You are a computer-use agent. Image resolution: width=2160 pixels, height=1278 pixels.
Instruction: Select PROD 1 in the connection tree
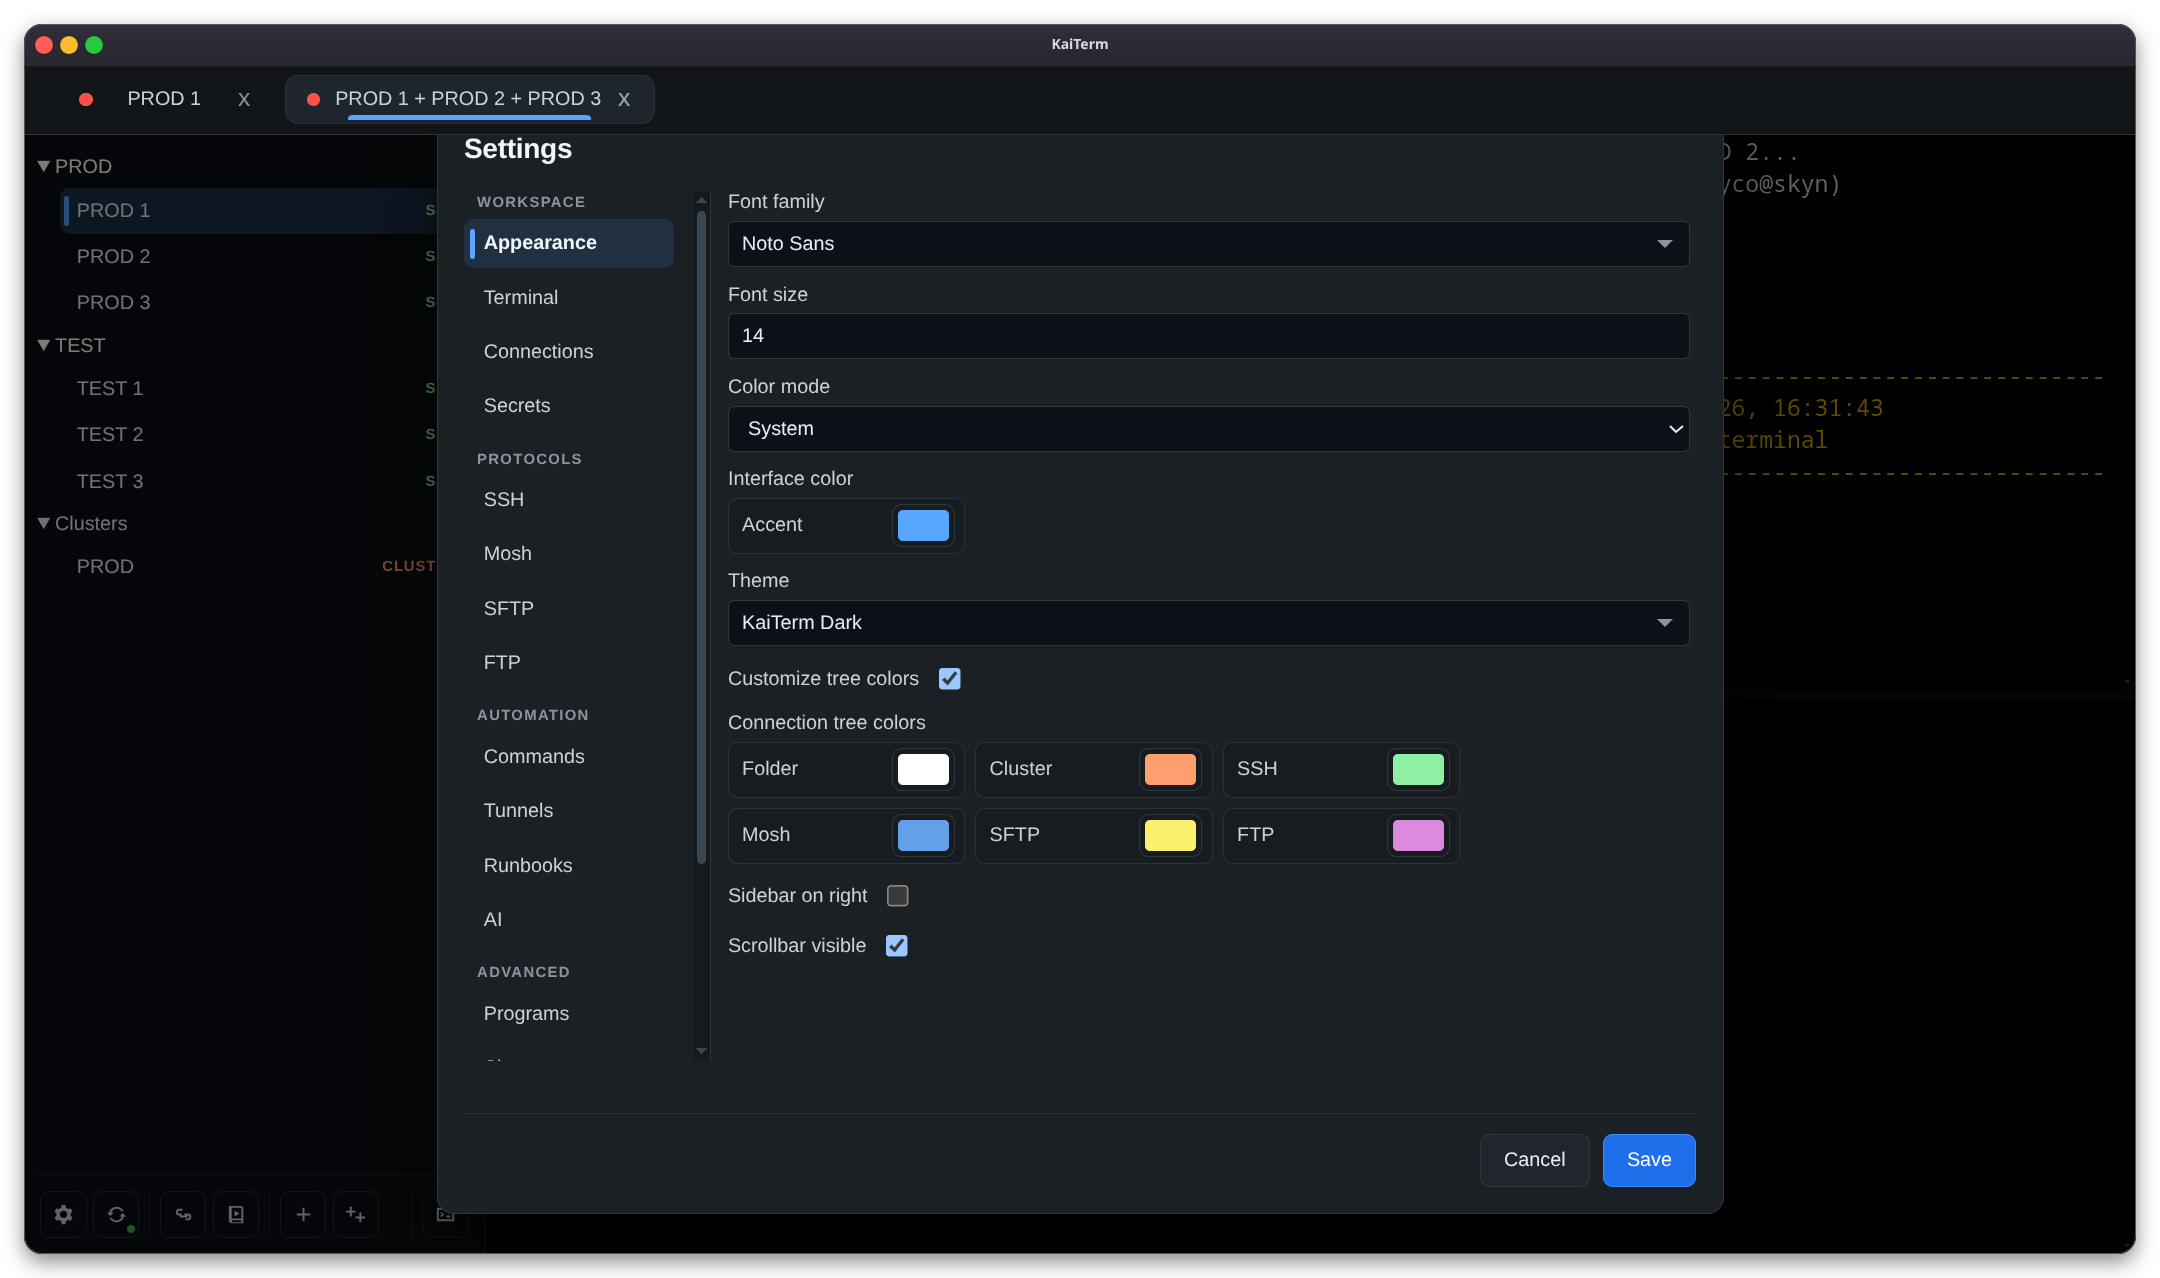(248, 210)
